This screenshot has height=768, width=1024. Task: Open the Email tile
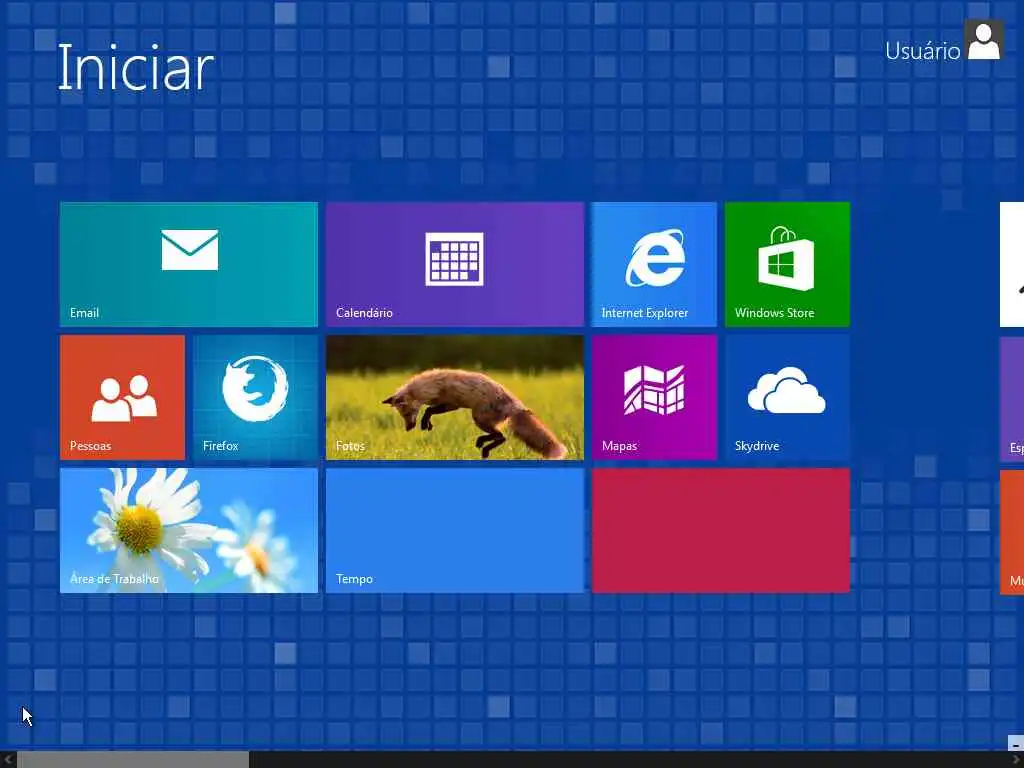(x=189, y=264)
